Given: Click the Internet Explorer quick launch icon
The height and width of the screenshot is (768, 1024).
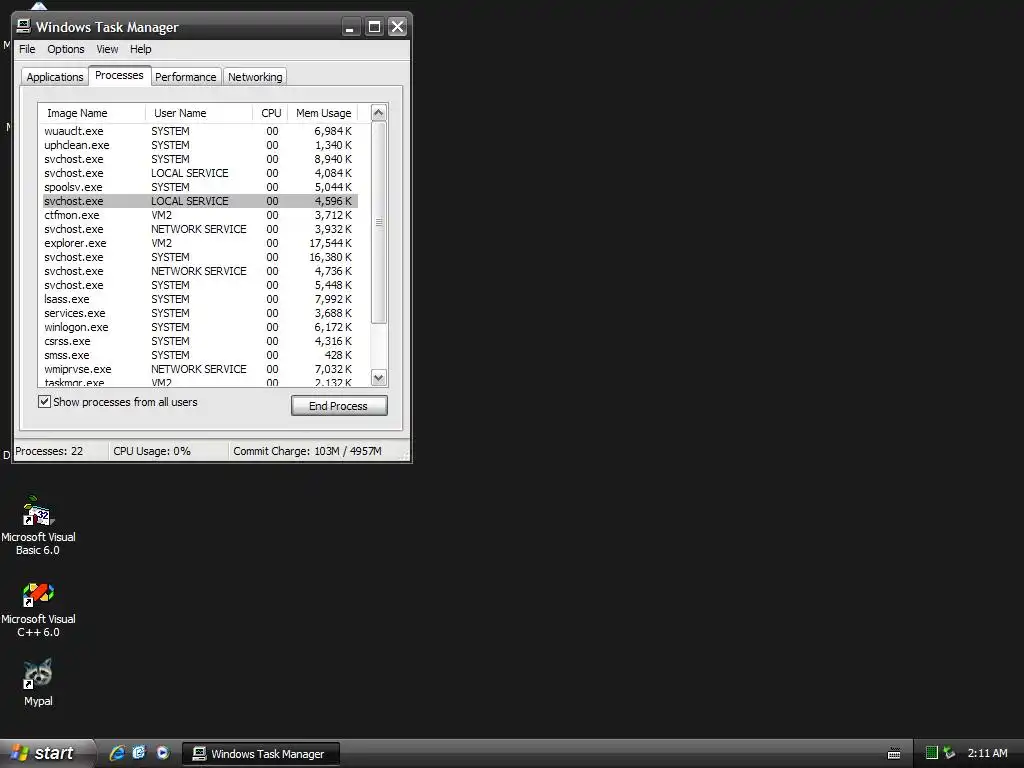Looking at the screenshot, I should click(x=117, y=753).
